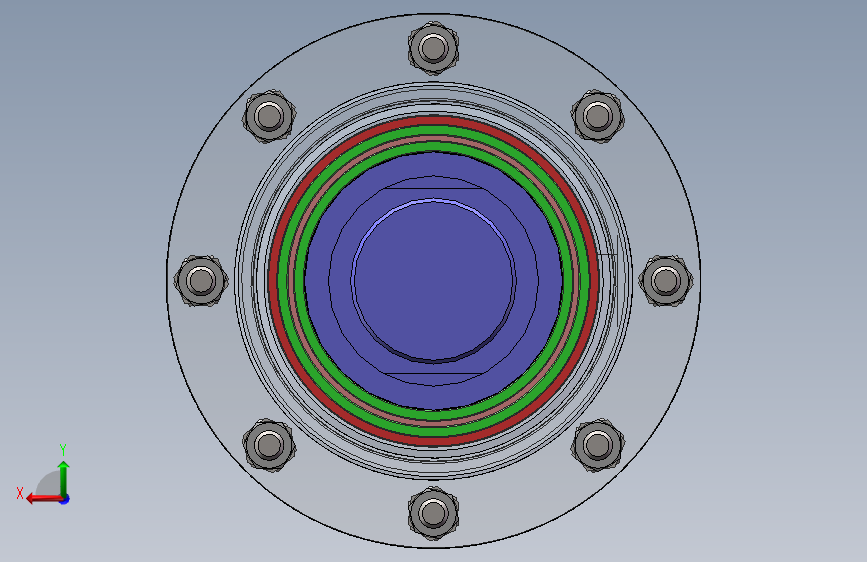
Task: Select the lower-right flange bolt
Action: point(598,445)
